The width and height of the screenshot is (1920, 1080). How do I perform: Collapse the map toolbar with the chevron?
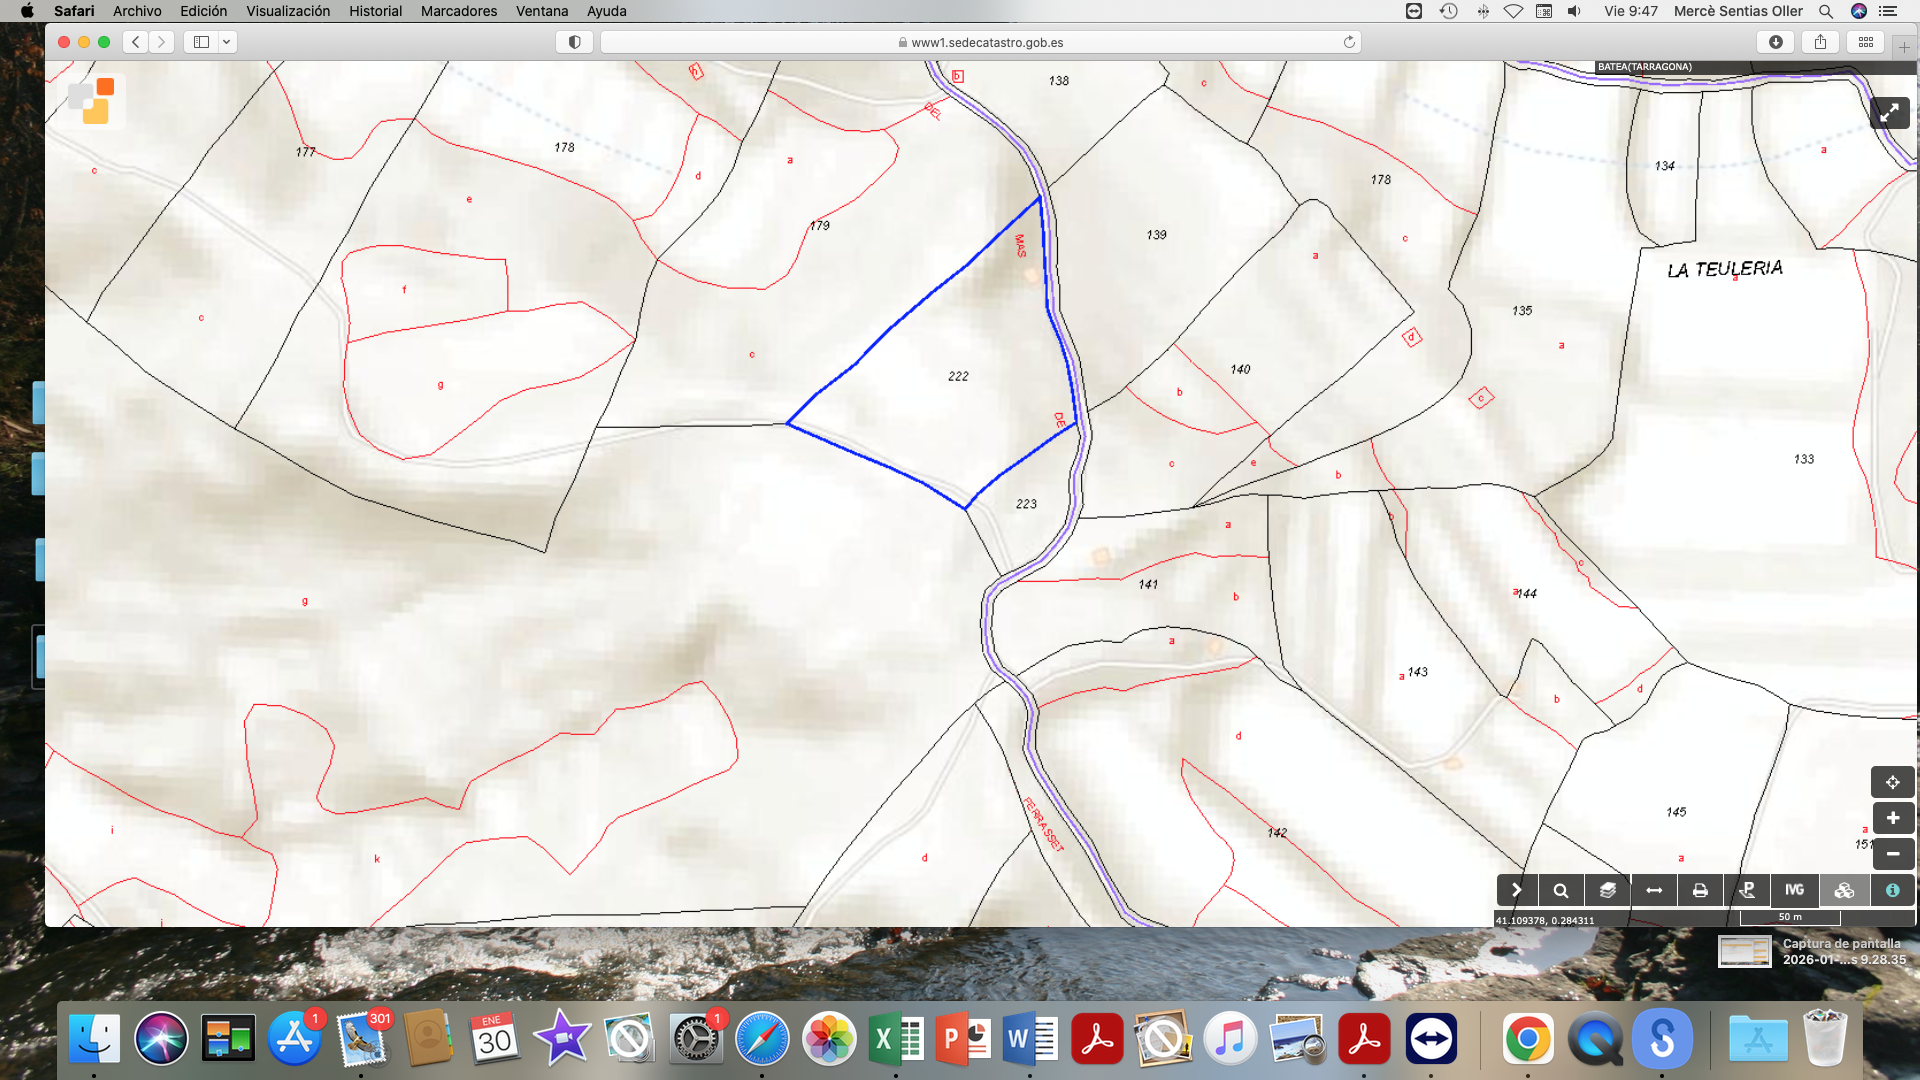point(1516,890)
